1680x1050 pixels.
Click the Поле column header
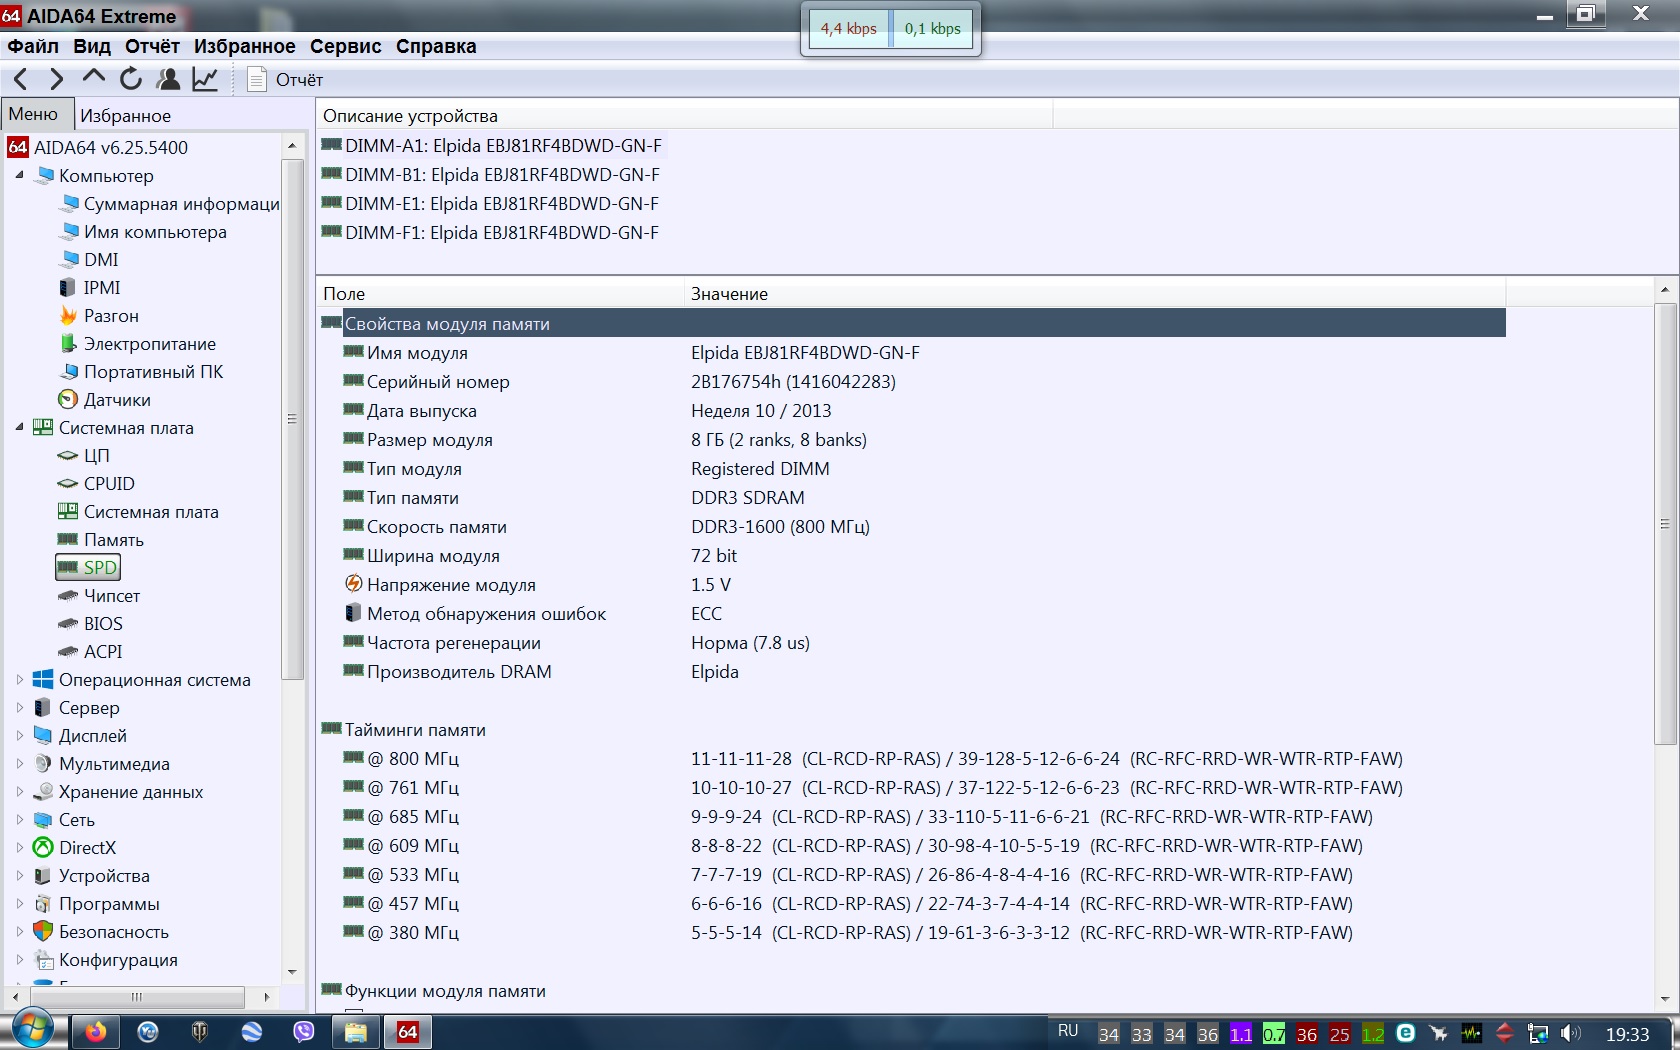click(500, 293)
